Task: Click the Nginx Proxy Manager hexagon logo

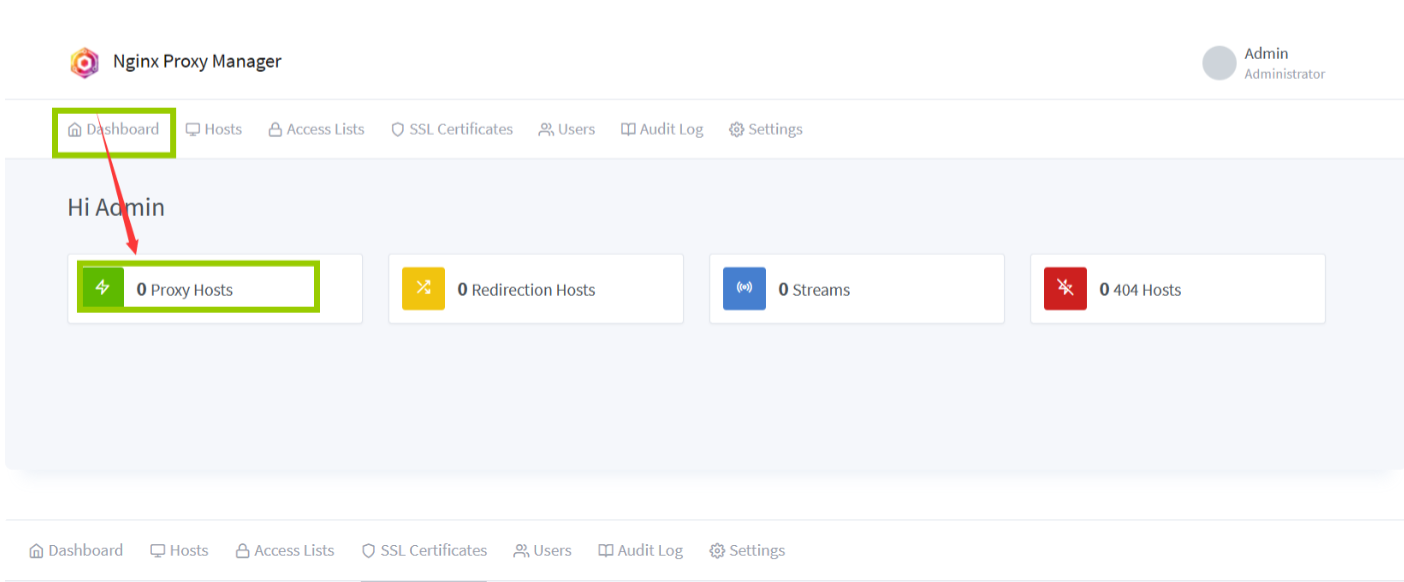Action: (x=85, y=62)
